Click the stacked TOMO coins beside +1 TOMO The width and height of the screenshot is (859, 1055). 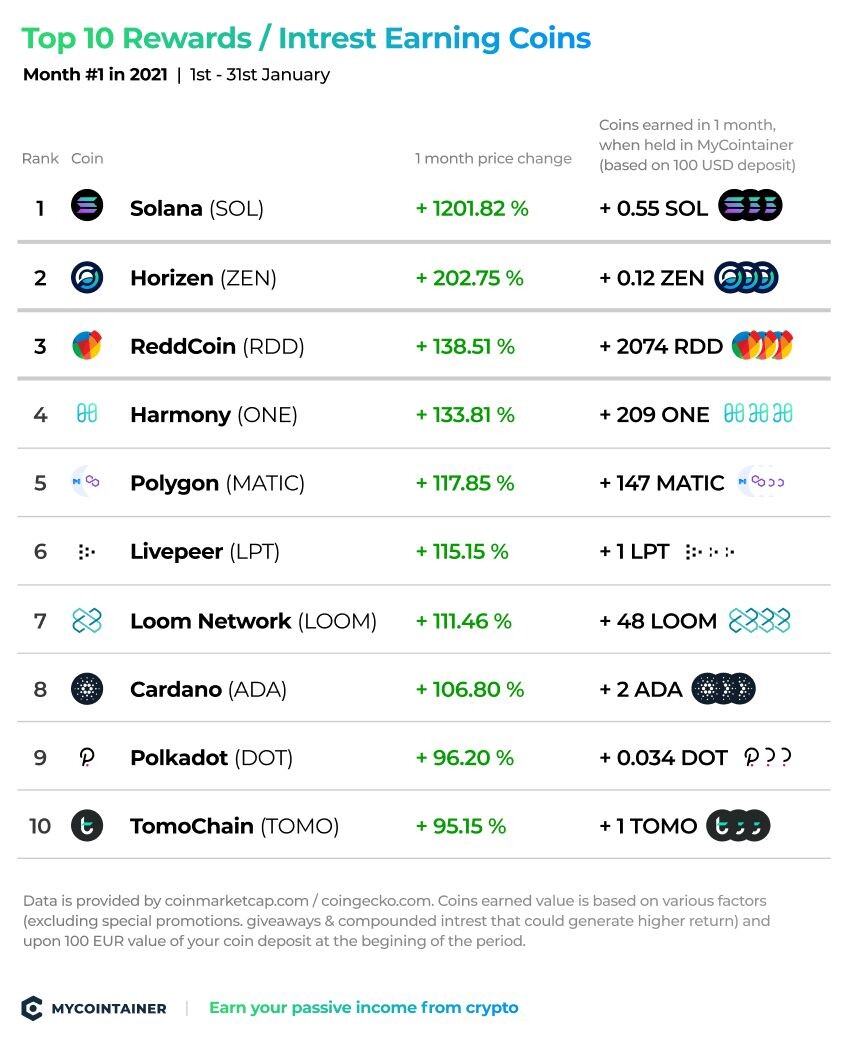tap(738, 826)
